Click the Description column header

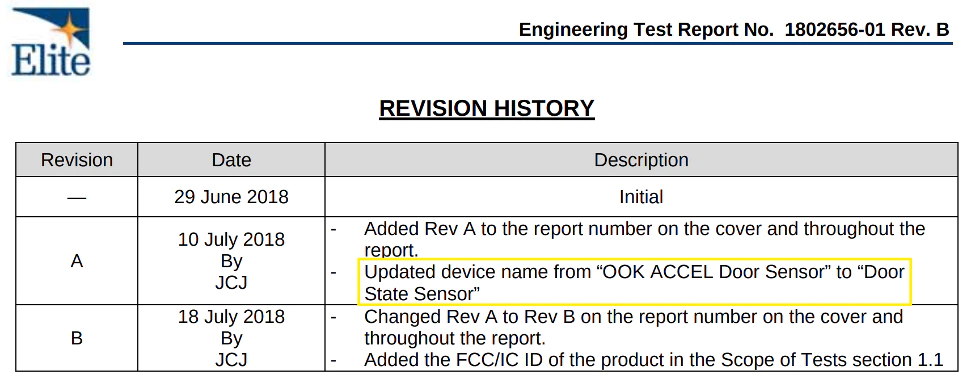point(641,160)
